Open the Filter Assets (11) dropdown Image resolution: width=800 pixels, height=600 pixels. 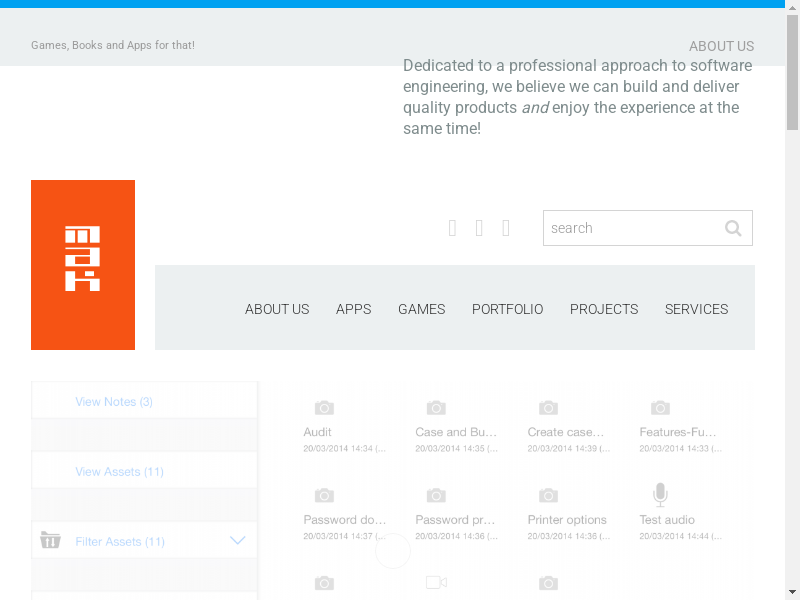click(120, 542)
